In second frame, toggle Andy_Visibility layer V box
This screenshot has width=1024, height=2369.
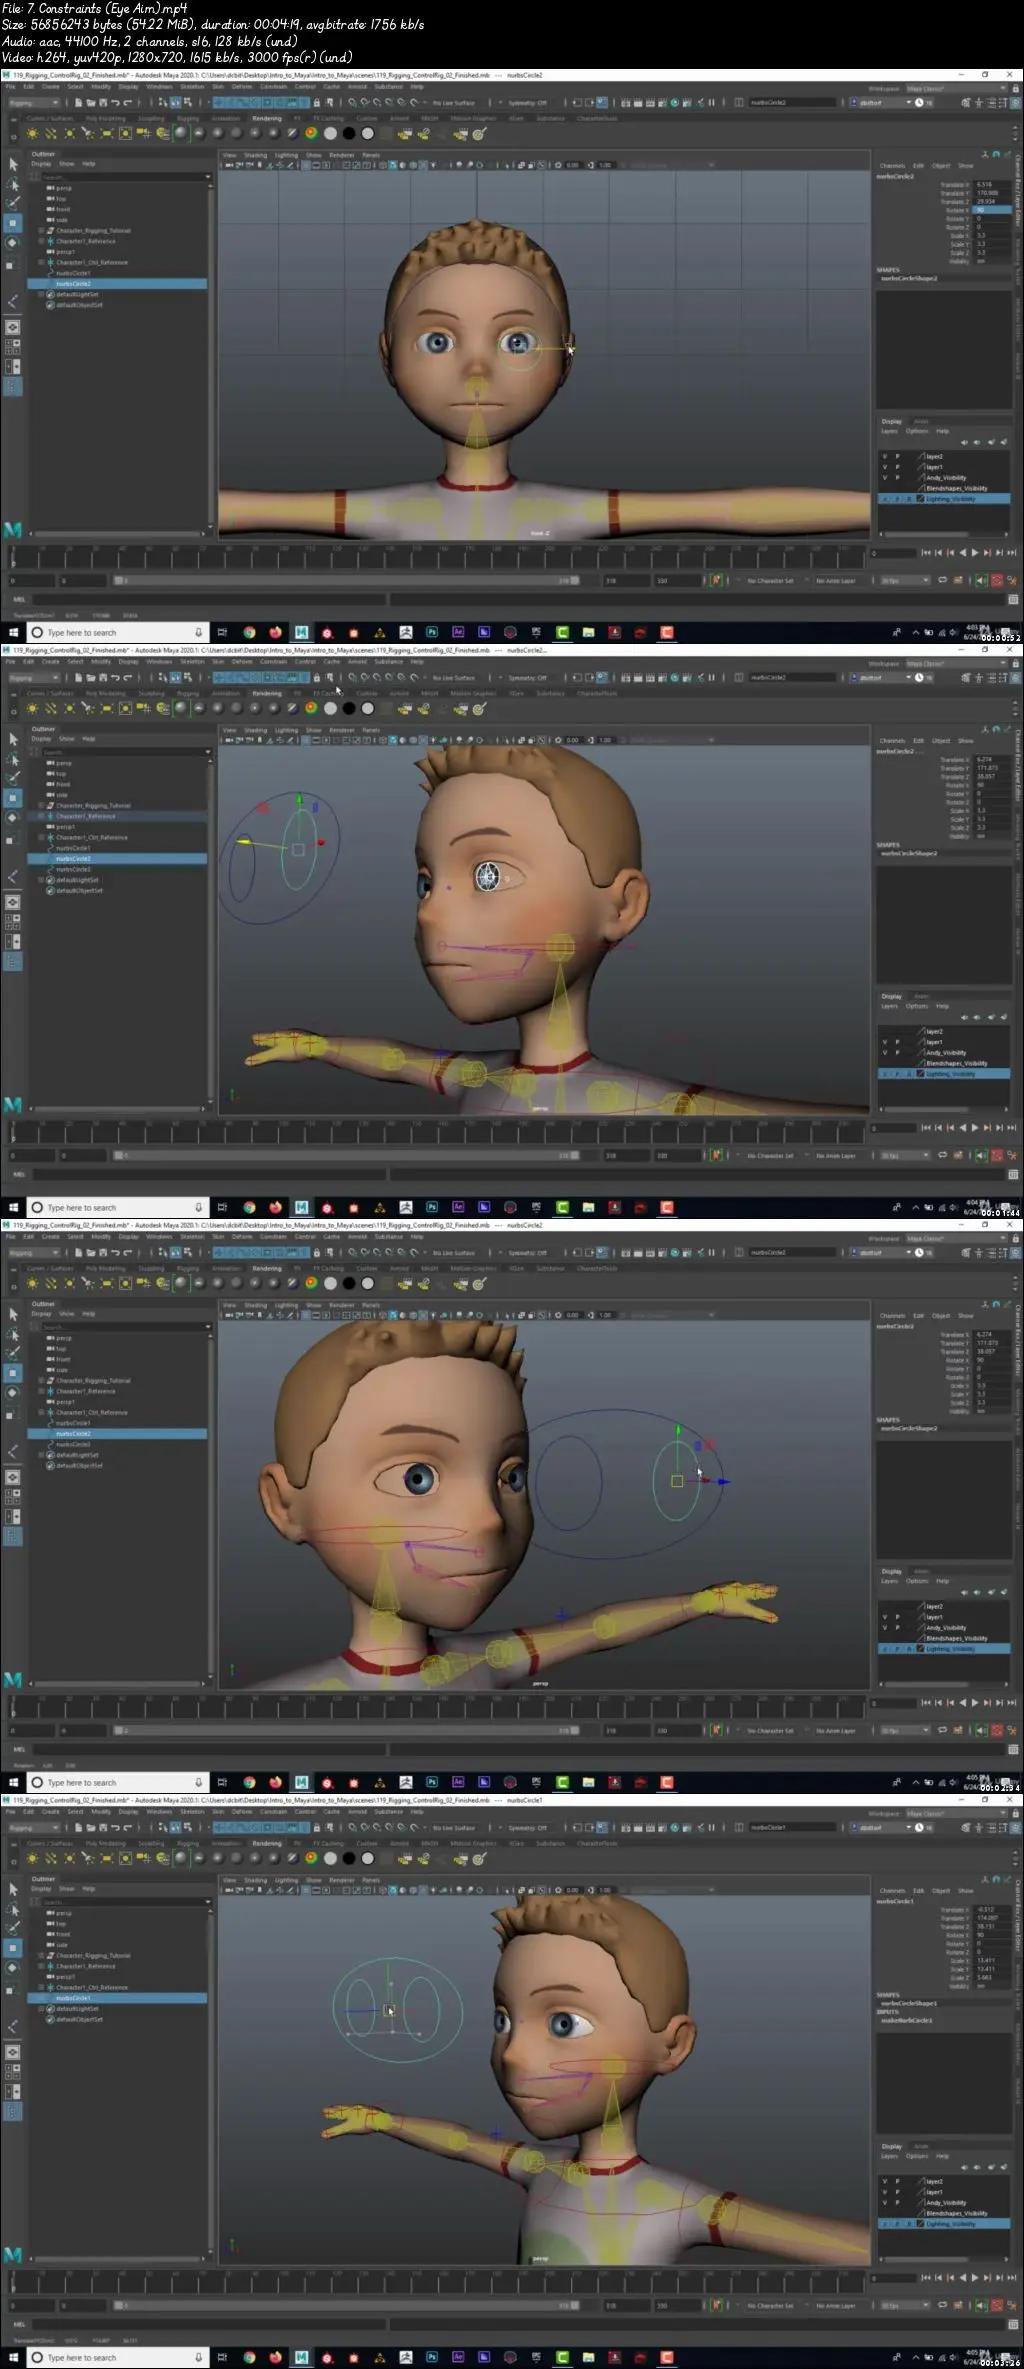(884, 1053)
